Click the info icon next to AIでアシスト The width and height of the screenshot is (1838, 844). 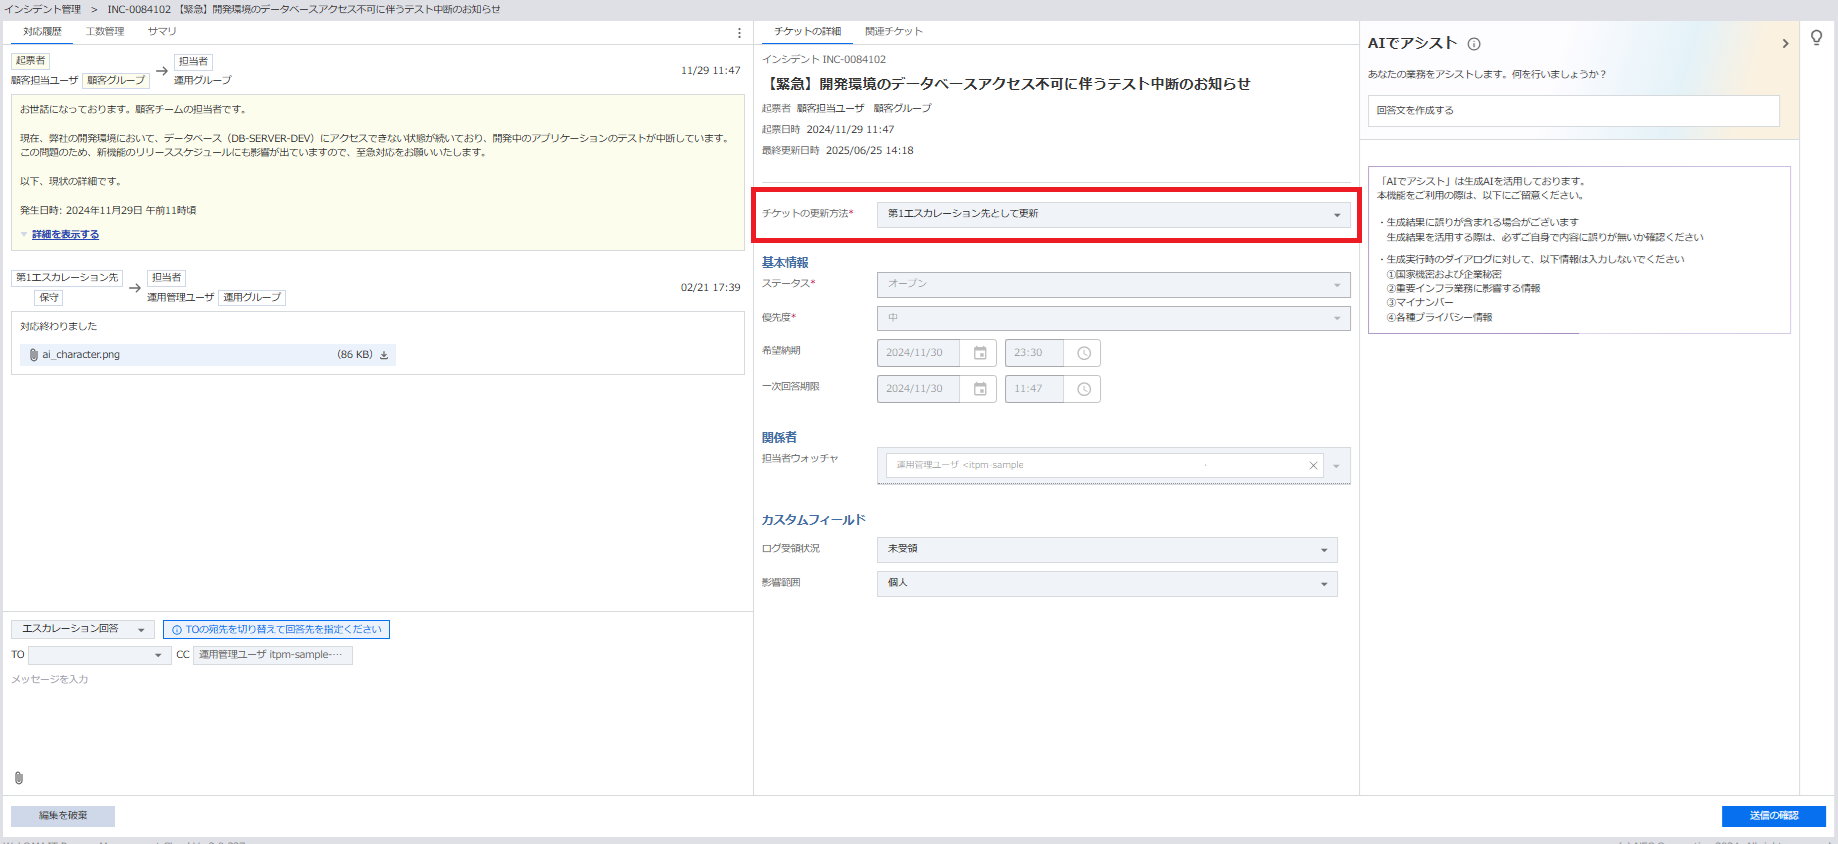1474,44
